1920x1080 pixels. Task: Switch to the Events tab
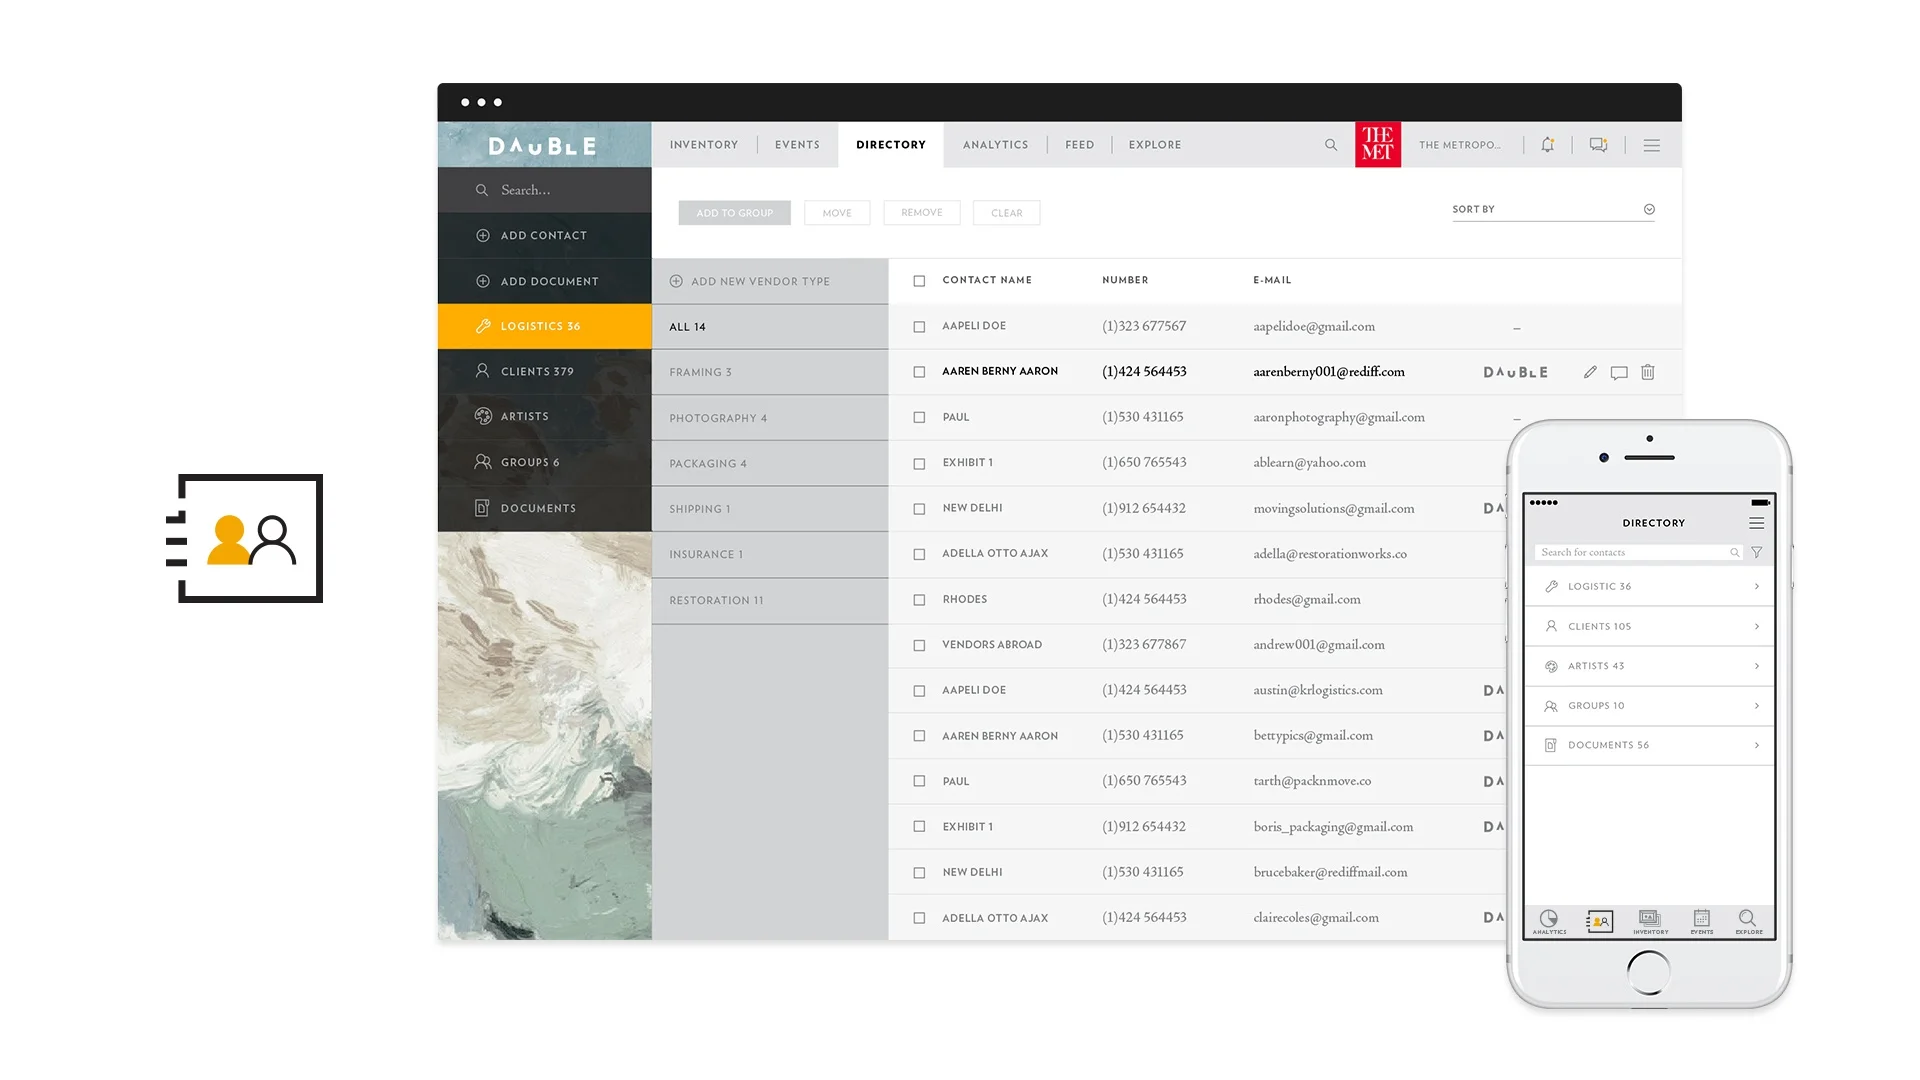pyautogui.click(x=797, y=145)
